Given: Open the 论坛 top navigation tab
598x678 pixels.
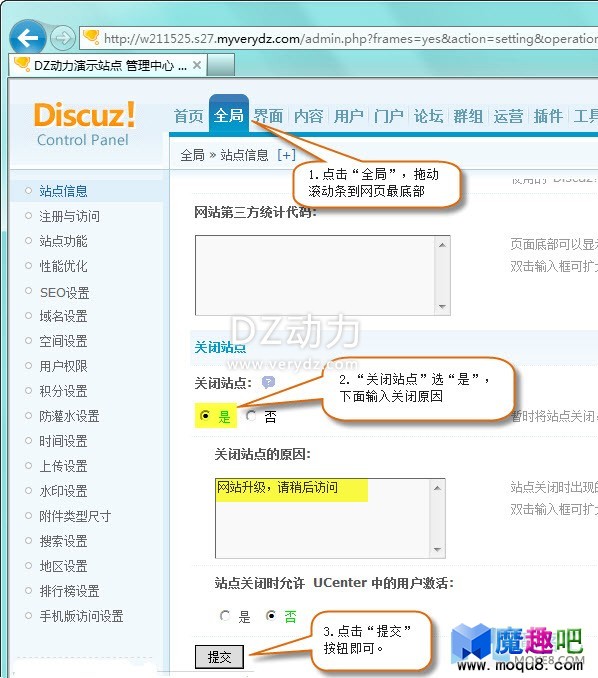Looking at the screenshot, I should (429, 116).
